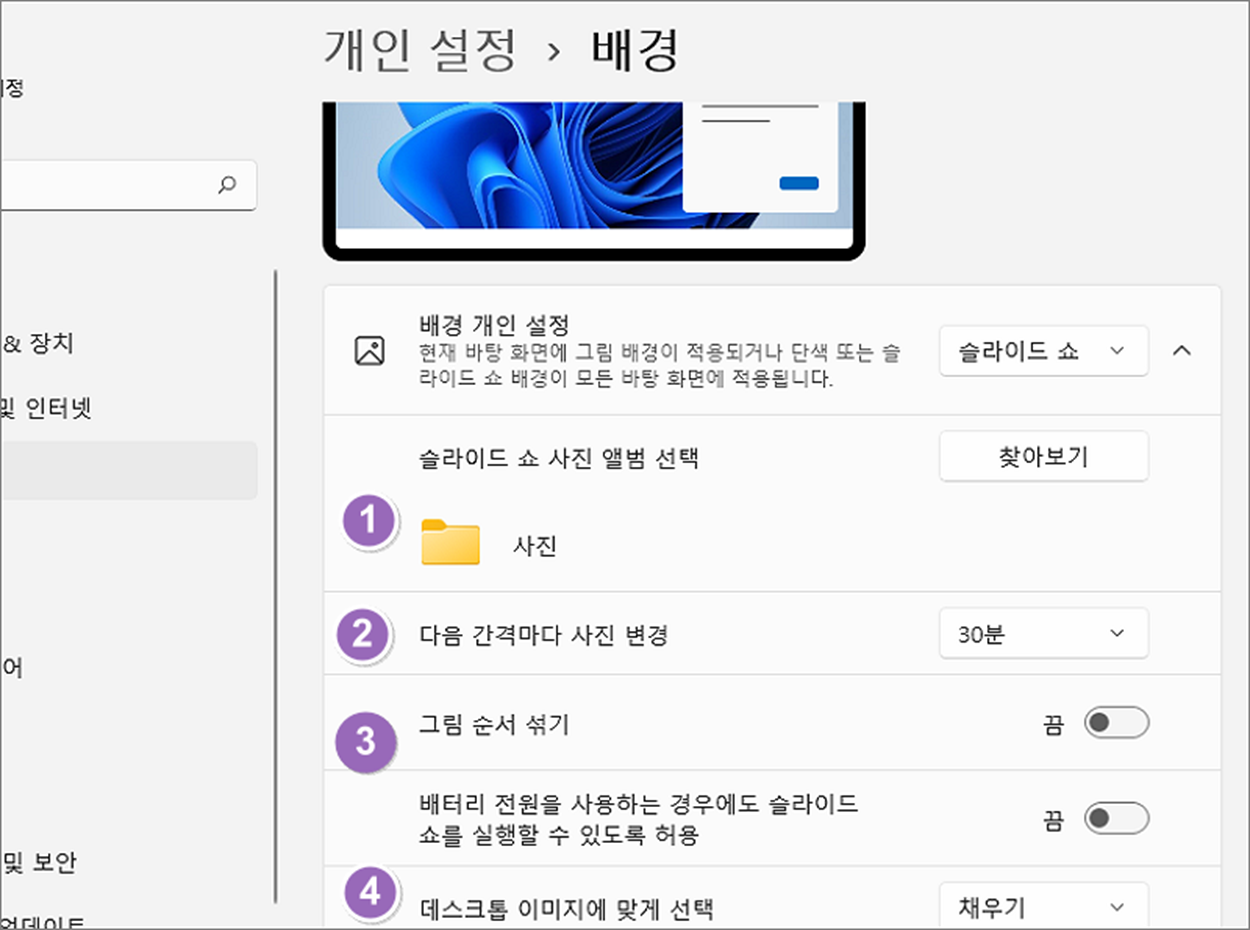Image resolution: width=1250 pixels, height=930 pixels.
Task: Collapse the 배경 개인 설정 section chevron
Action: point(1181,351)
